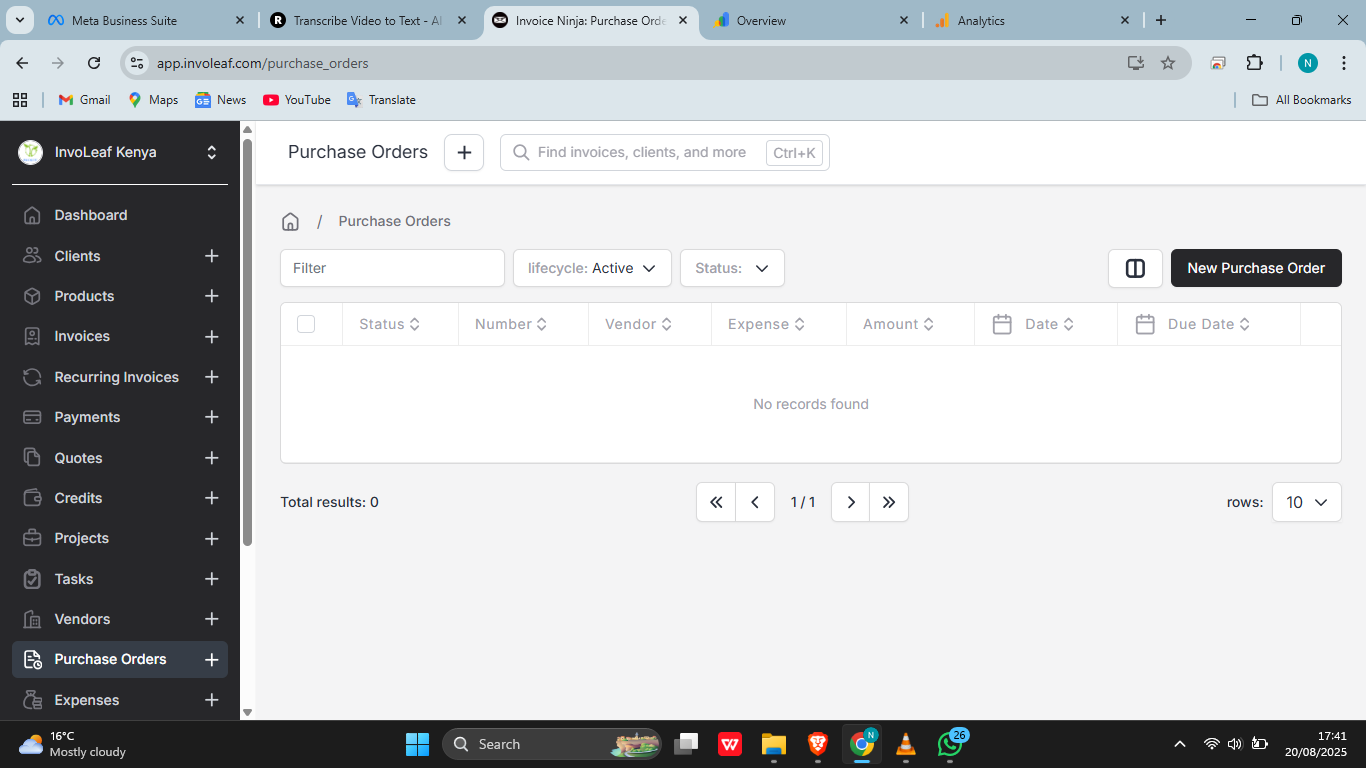Change the rows per page dropdown
1366x768 pixels.
click(x=1306, y=502)
